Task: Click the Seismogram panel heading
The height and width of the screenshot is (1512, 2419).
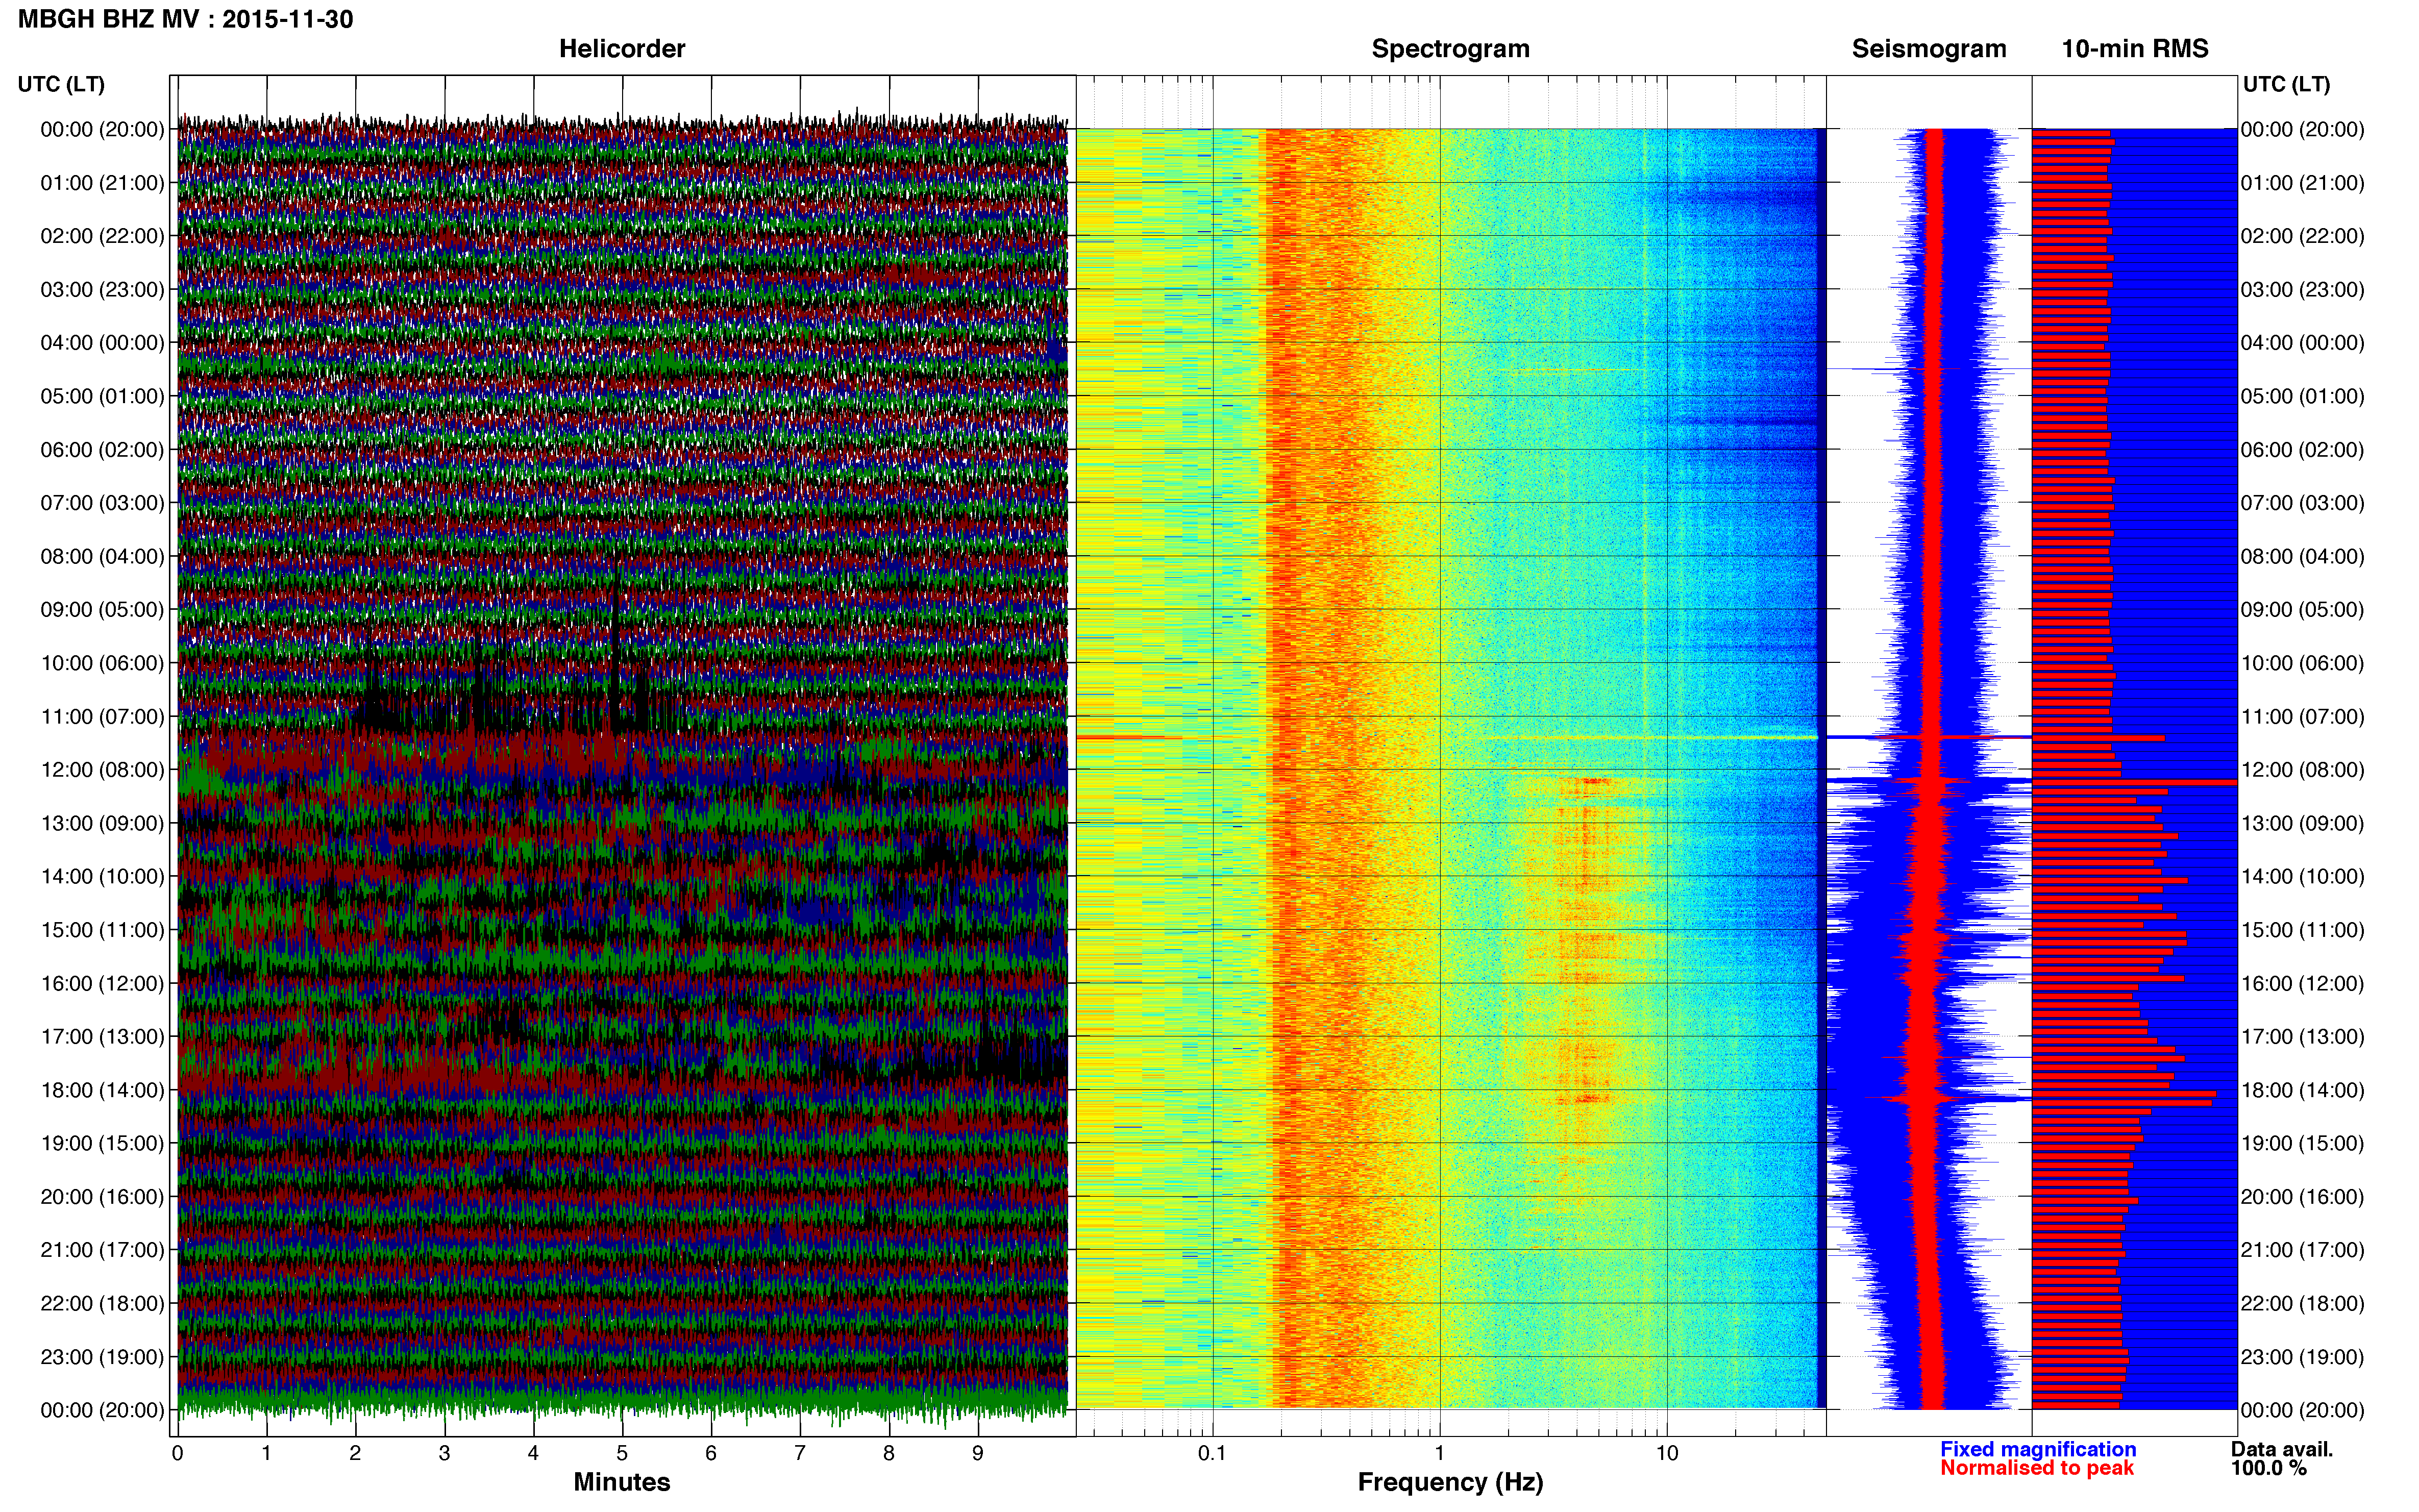Action: [x=1929, y=49]
